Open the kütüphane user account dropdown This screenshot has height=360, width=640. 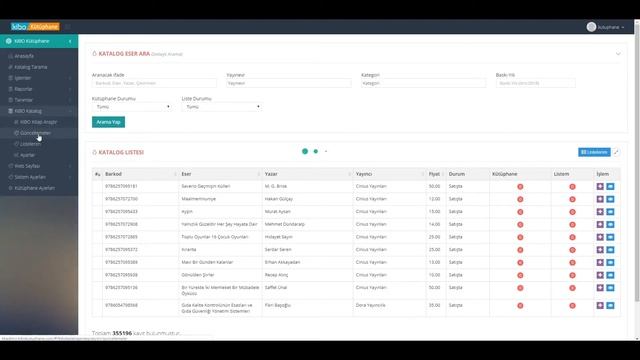point(611,27)
